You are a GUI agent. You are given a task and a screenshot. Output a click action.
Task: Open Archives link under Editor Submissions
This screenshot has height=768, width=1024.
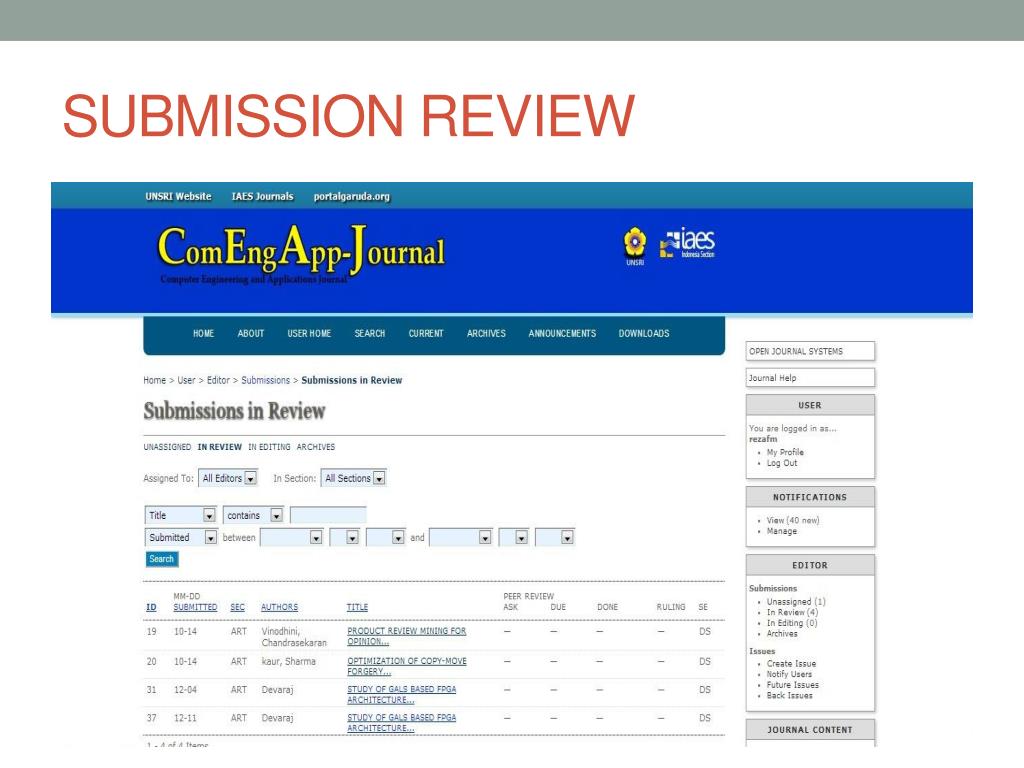tap(782, 634)
